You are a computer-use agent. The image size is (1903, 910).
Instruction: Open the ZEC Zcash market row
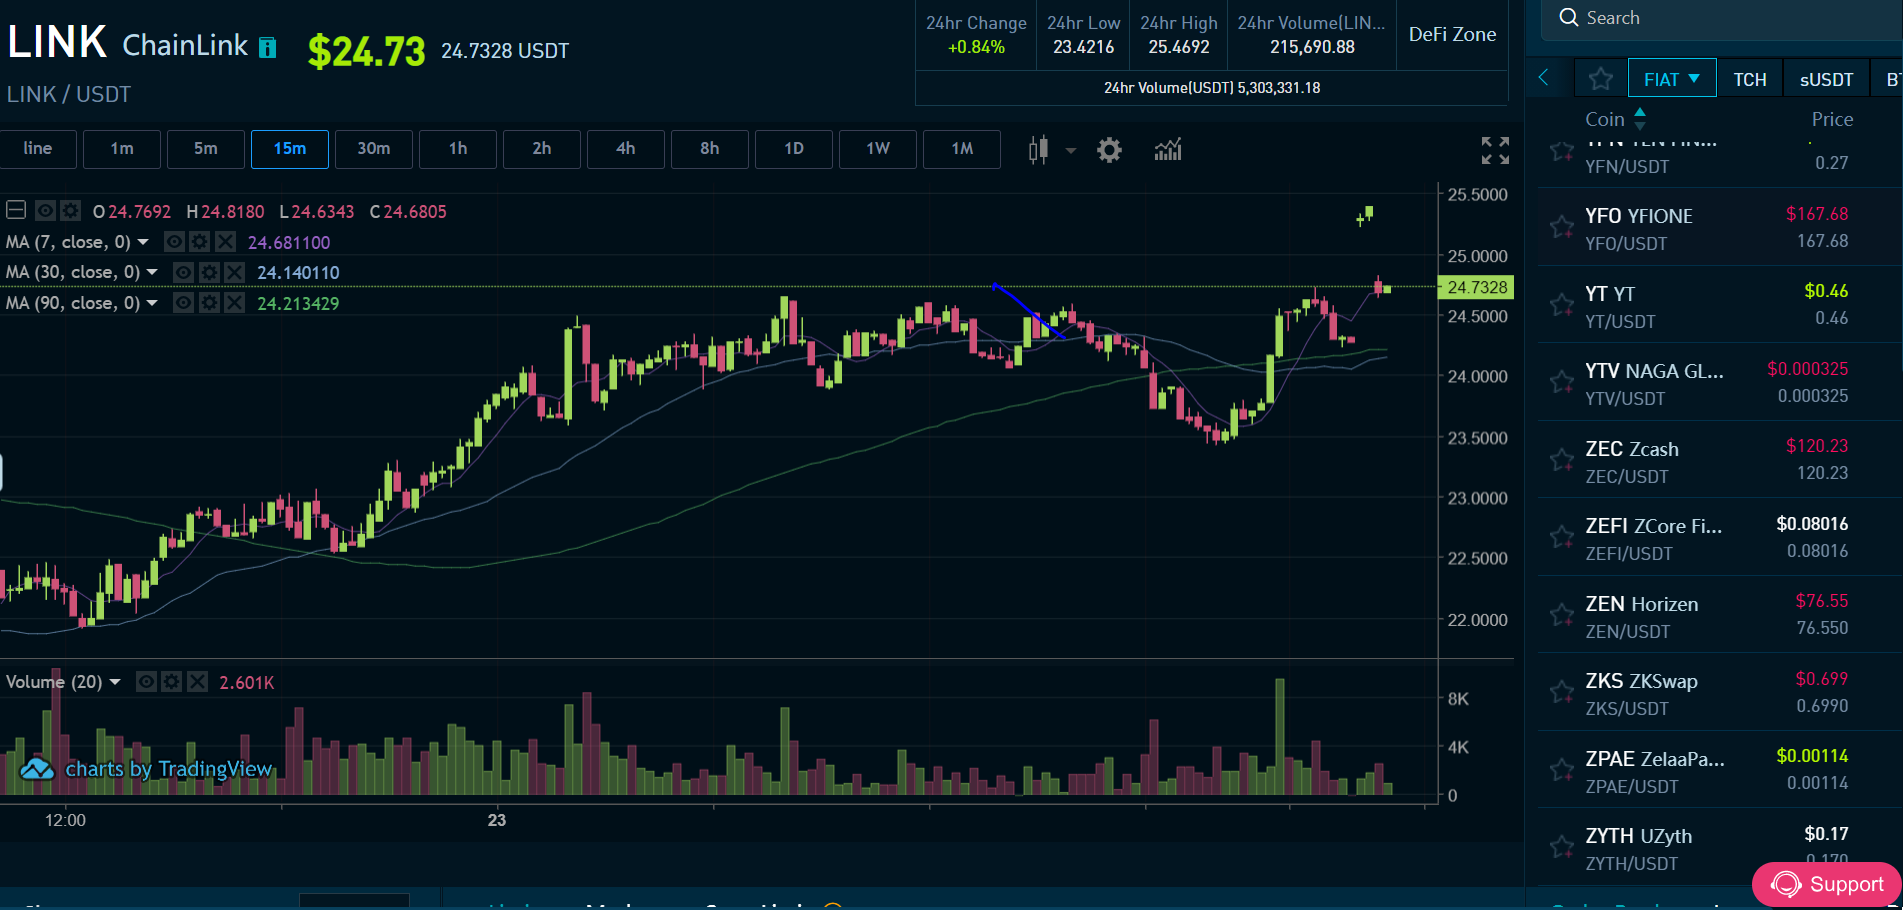point(1719,460)
